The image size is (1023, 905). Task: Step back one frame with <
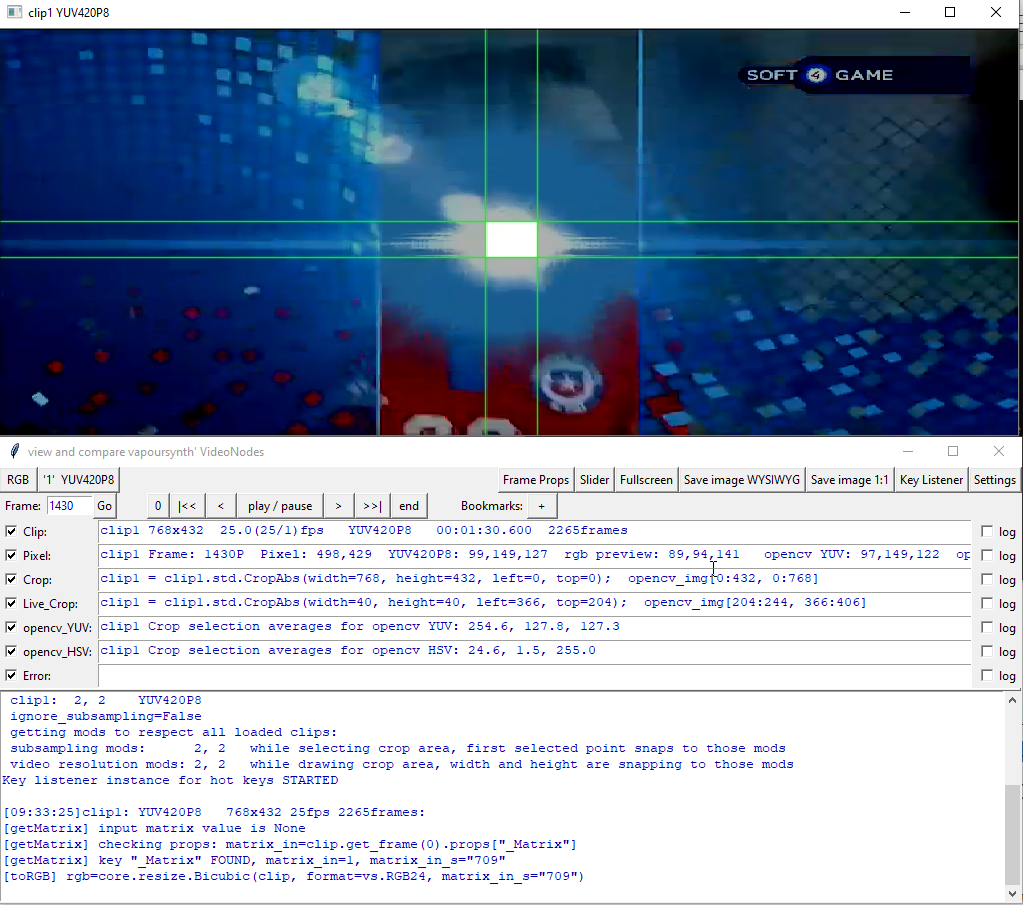221,506
